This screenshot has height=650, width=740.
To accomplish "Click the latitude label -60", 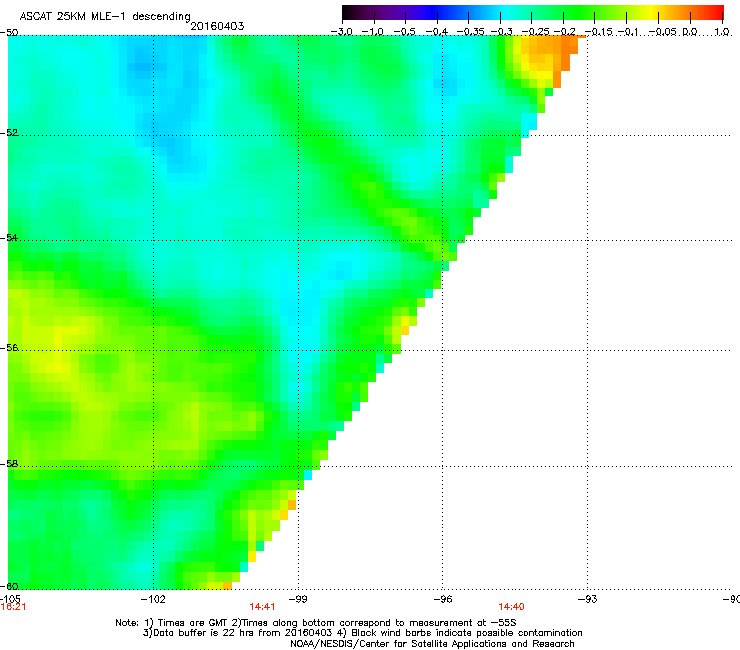I will (9, 586).
